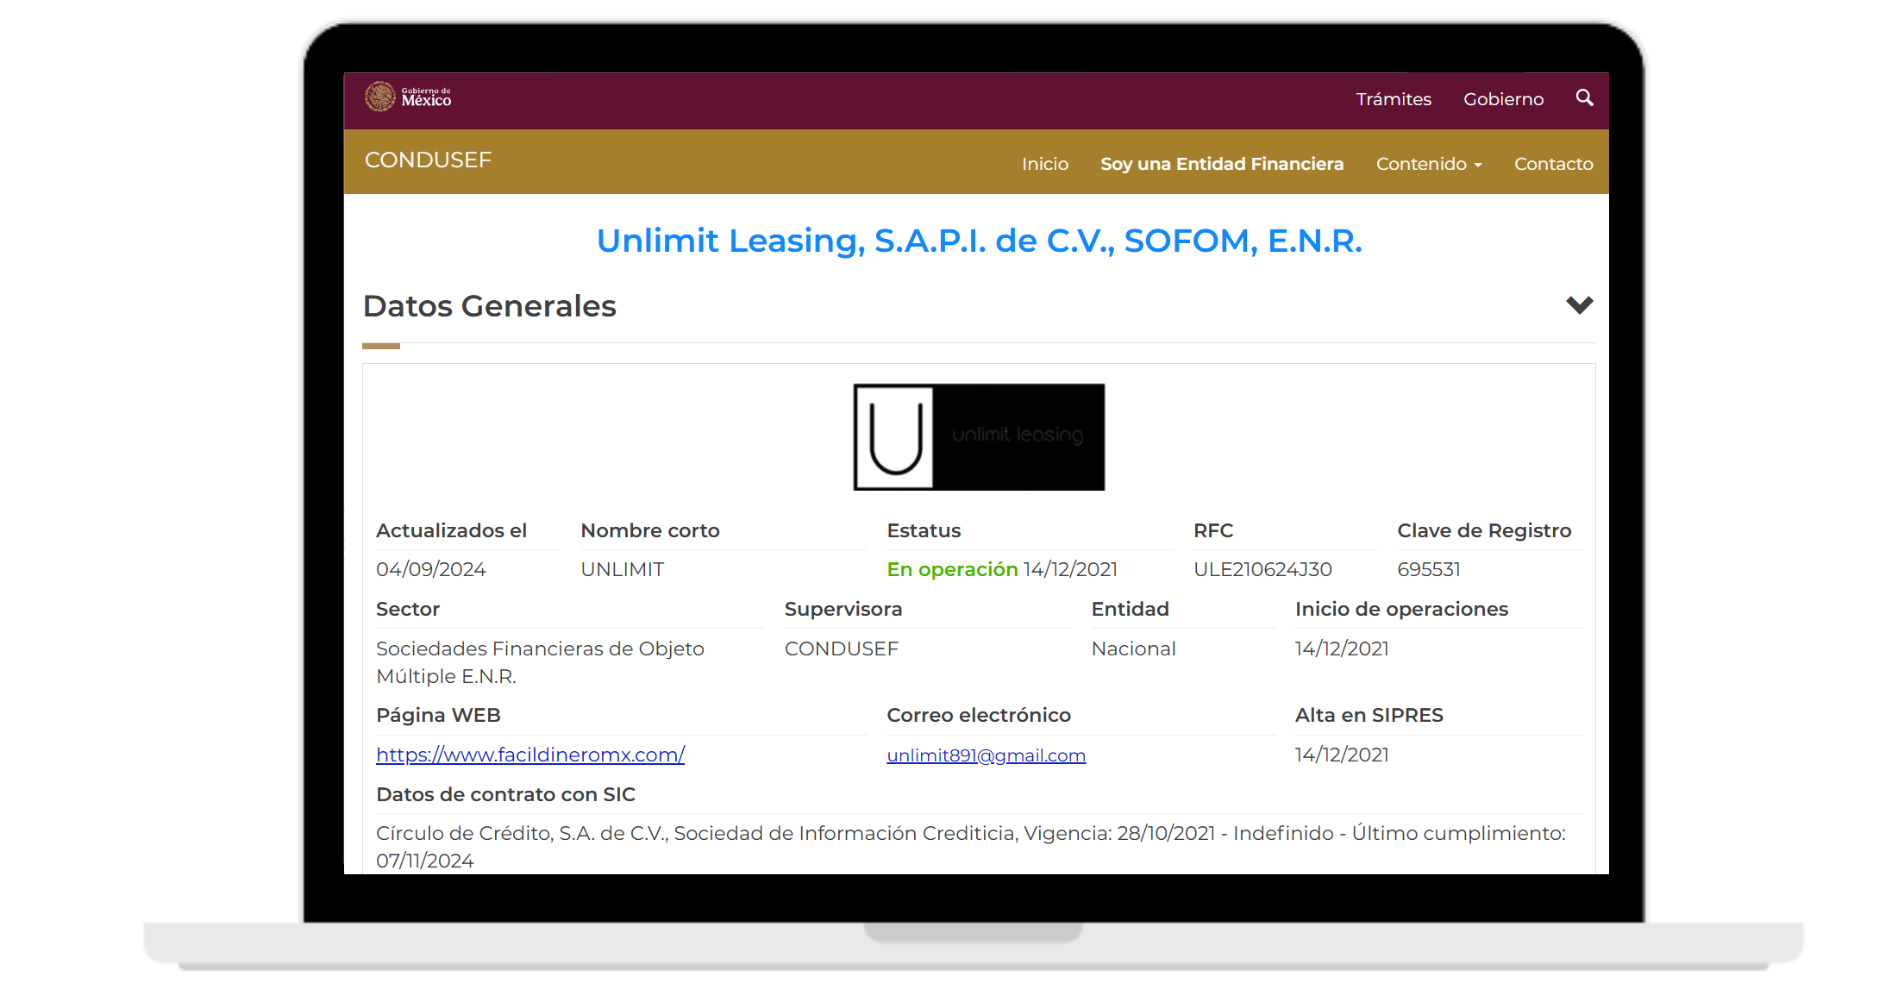Click the Gobierno de México logo
The width and height of the screenshot is (1878, 1000).
click(408, 97)
